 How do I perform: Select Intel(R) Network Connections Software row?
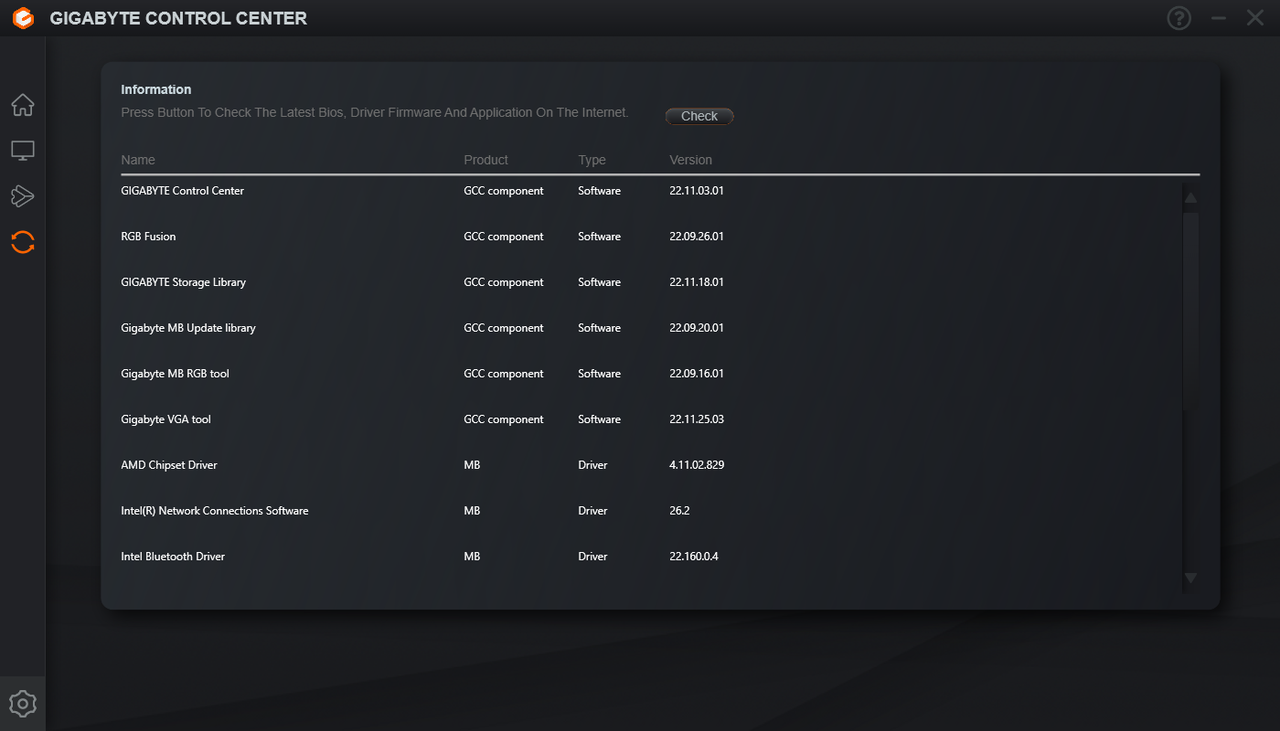click(650, 511)
